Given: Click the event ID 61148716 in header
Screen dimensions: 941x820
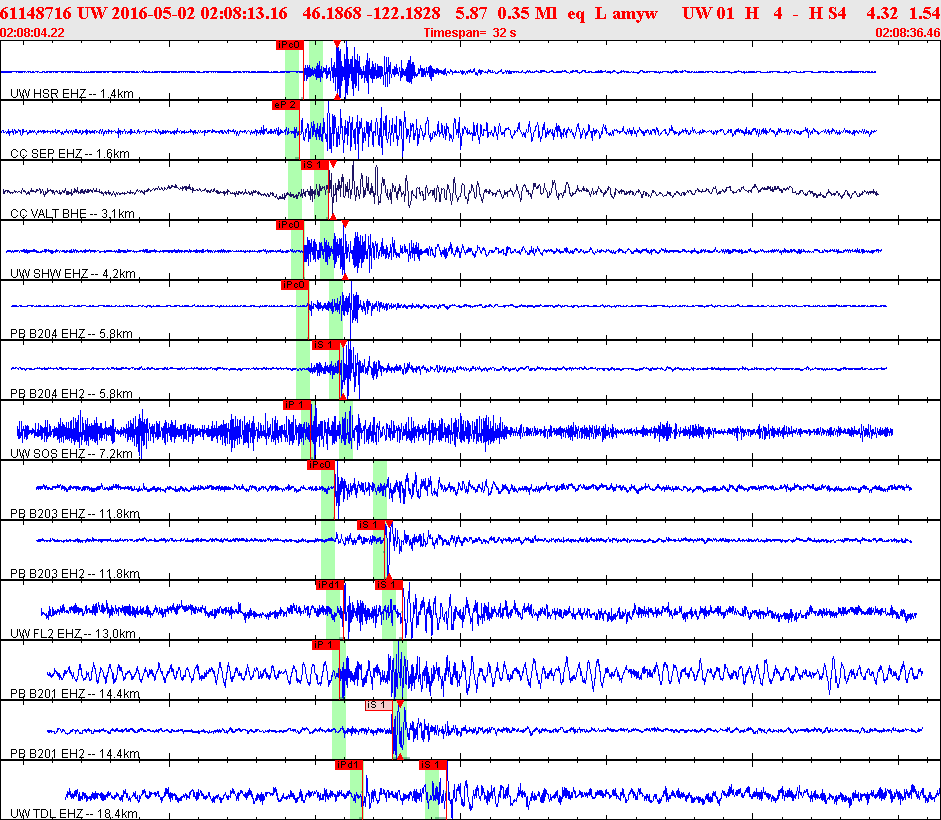Looking at the screenshot, I should [x=35, y=13].
